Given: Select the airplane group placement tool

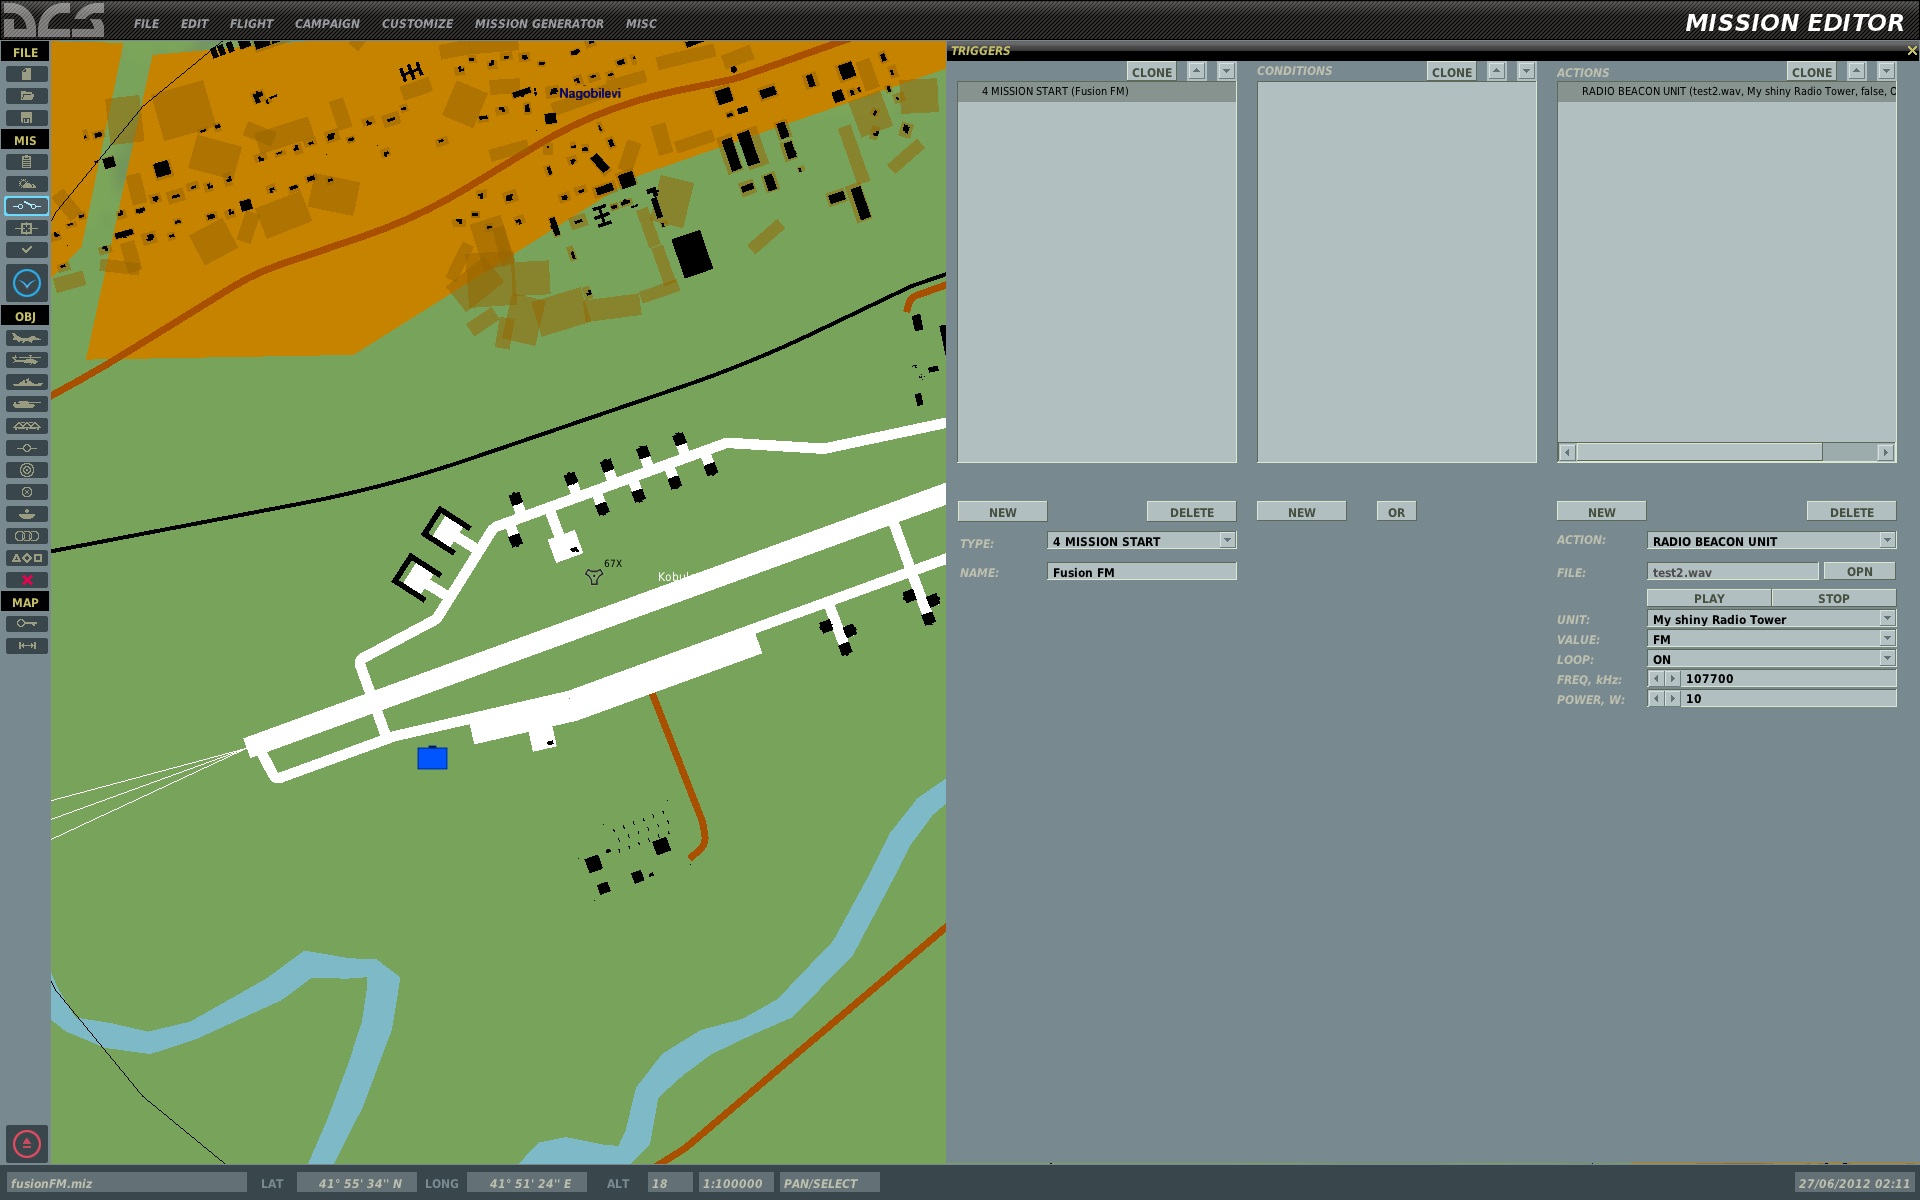Looking at the screenshot, I should pyautogui.click(x=27, y=338).
